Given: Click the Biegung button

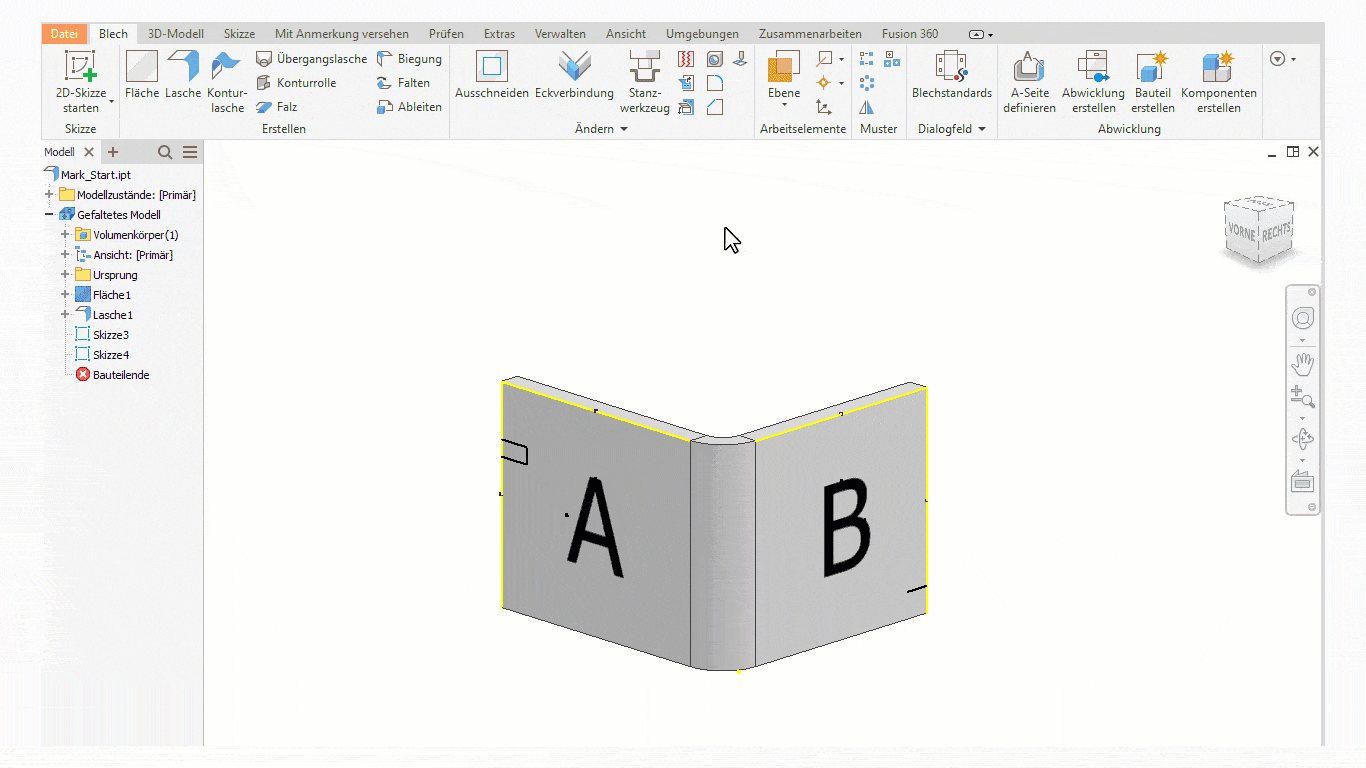Looking at the screenshot, I should (409, 59).
